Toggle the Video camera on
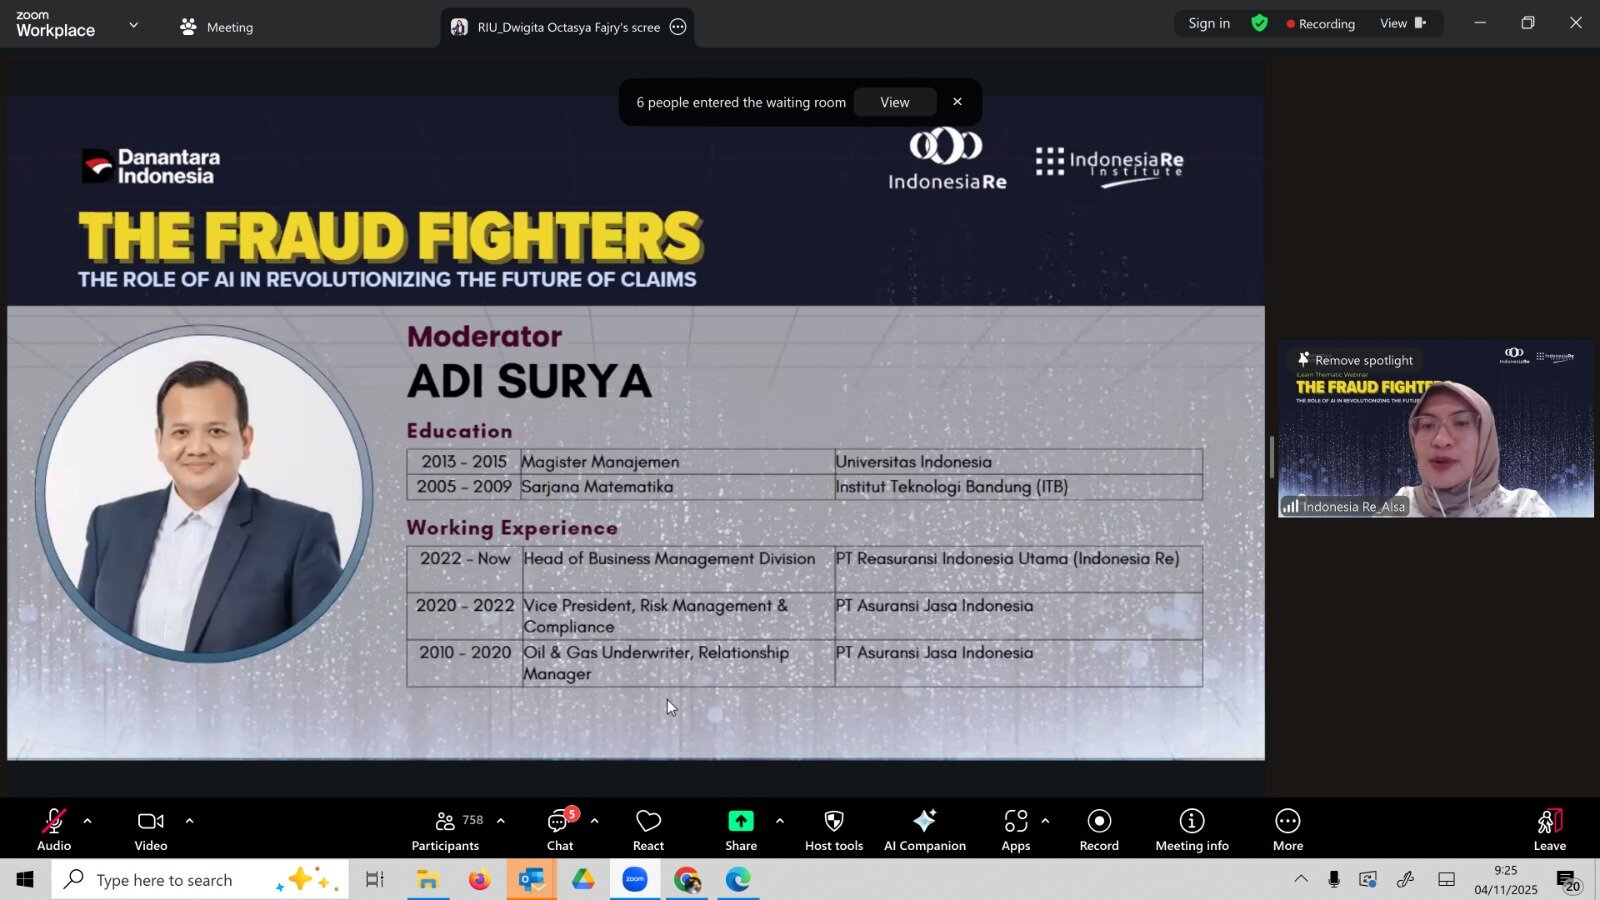 point(151,830)
